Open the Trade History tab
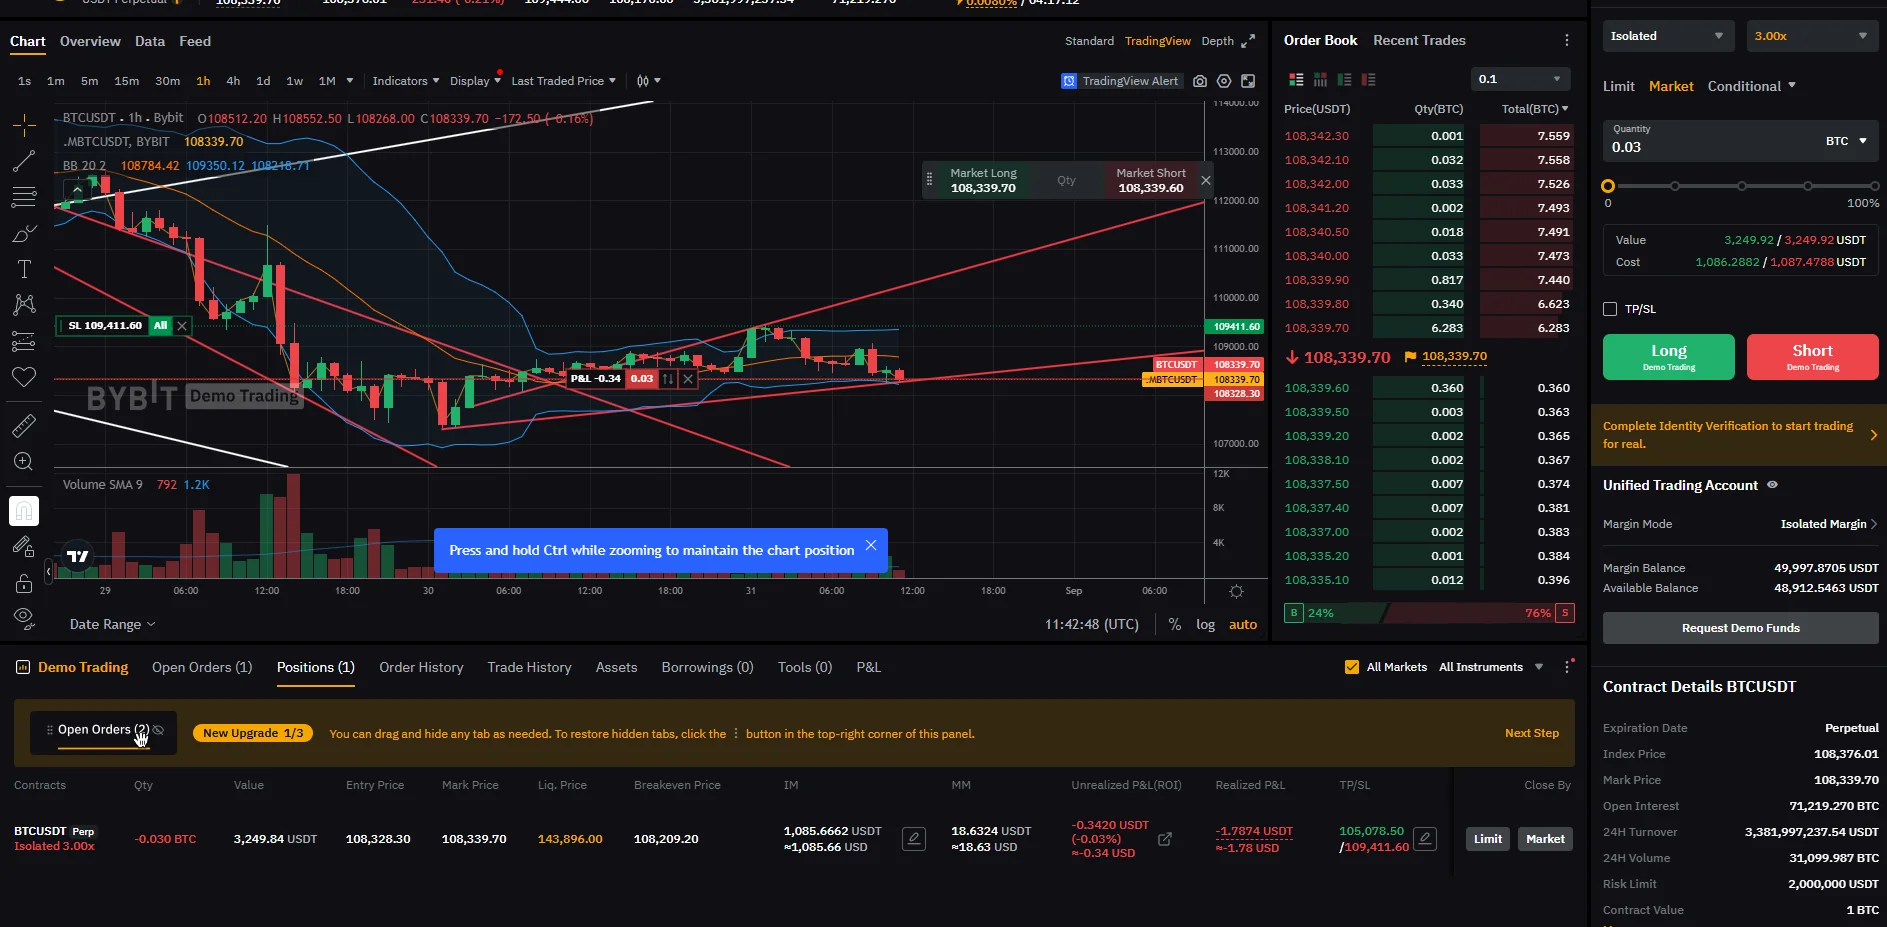This screenshot has width=1887, height=927. tap(529, 667)
